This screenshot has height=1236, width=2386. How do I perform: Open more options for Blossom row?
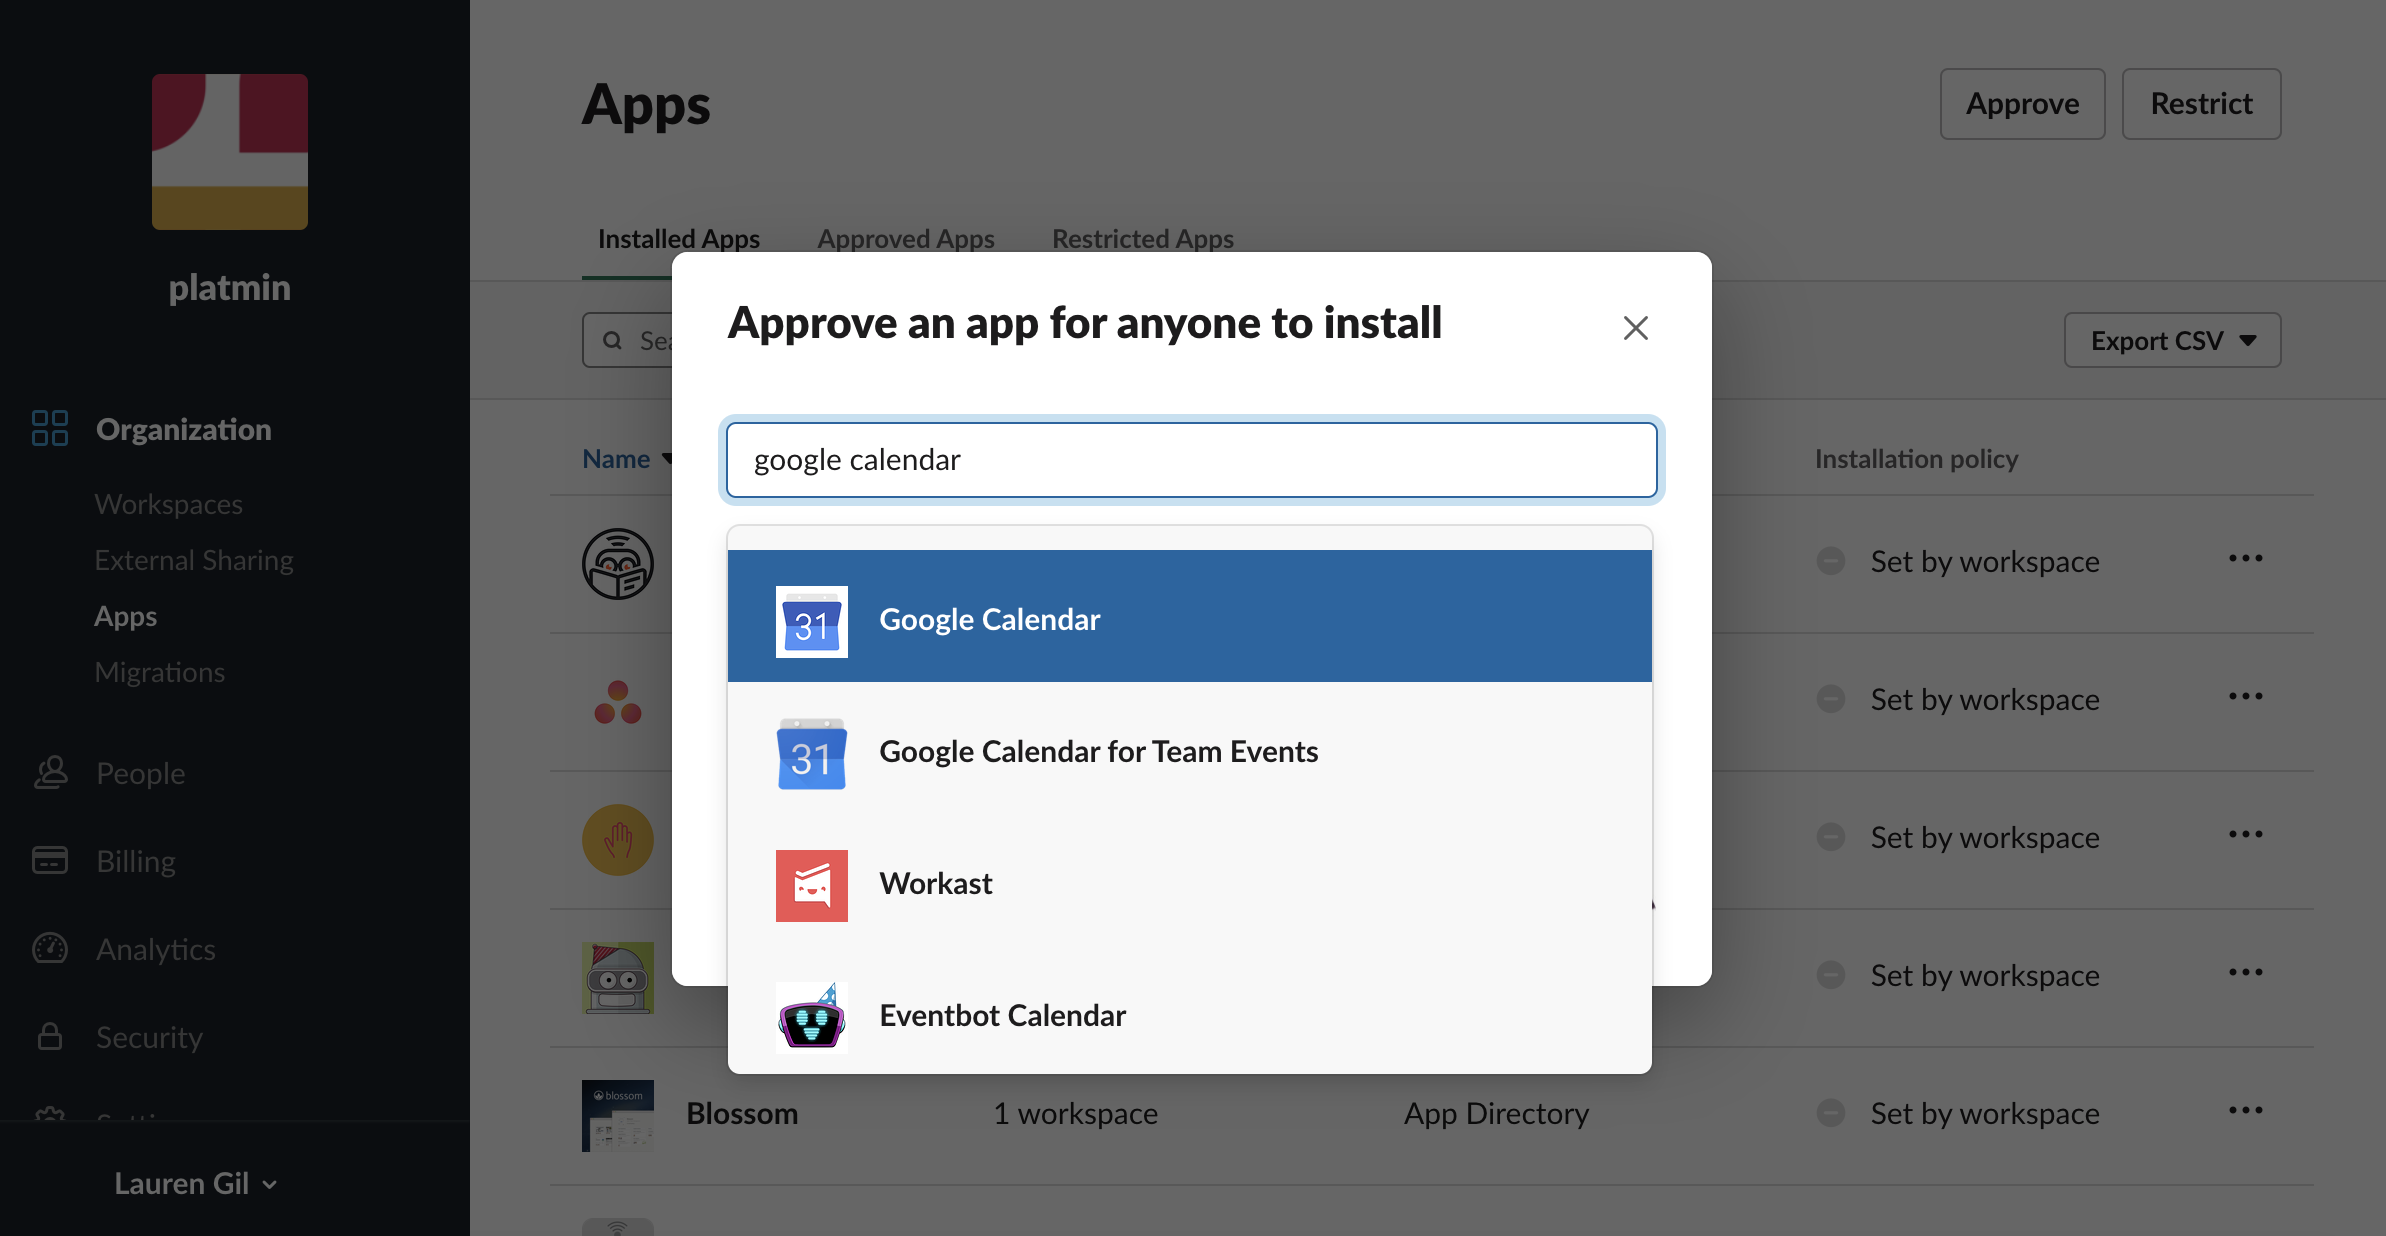[2245, 1111]
